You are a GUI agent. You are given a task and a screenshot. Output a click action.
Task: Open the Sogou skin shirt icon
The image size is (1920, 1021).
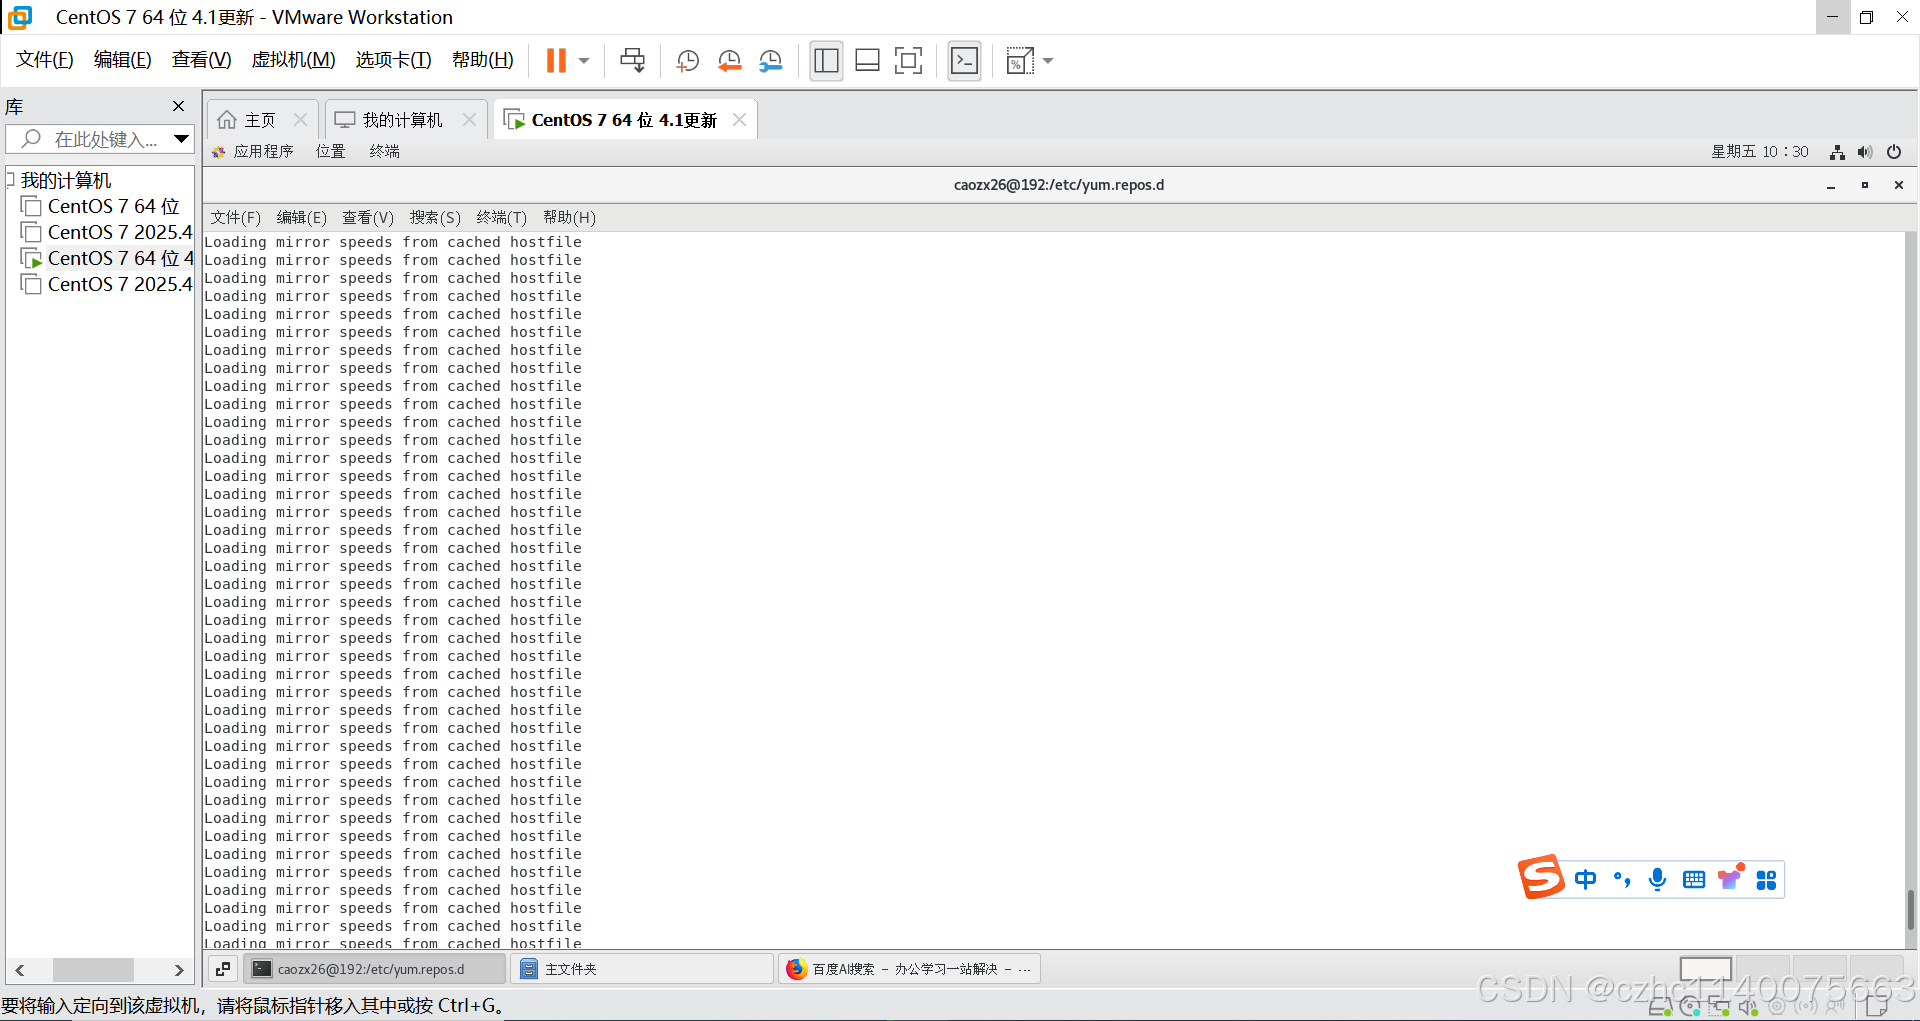1730,878
